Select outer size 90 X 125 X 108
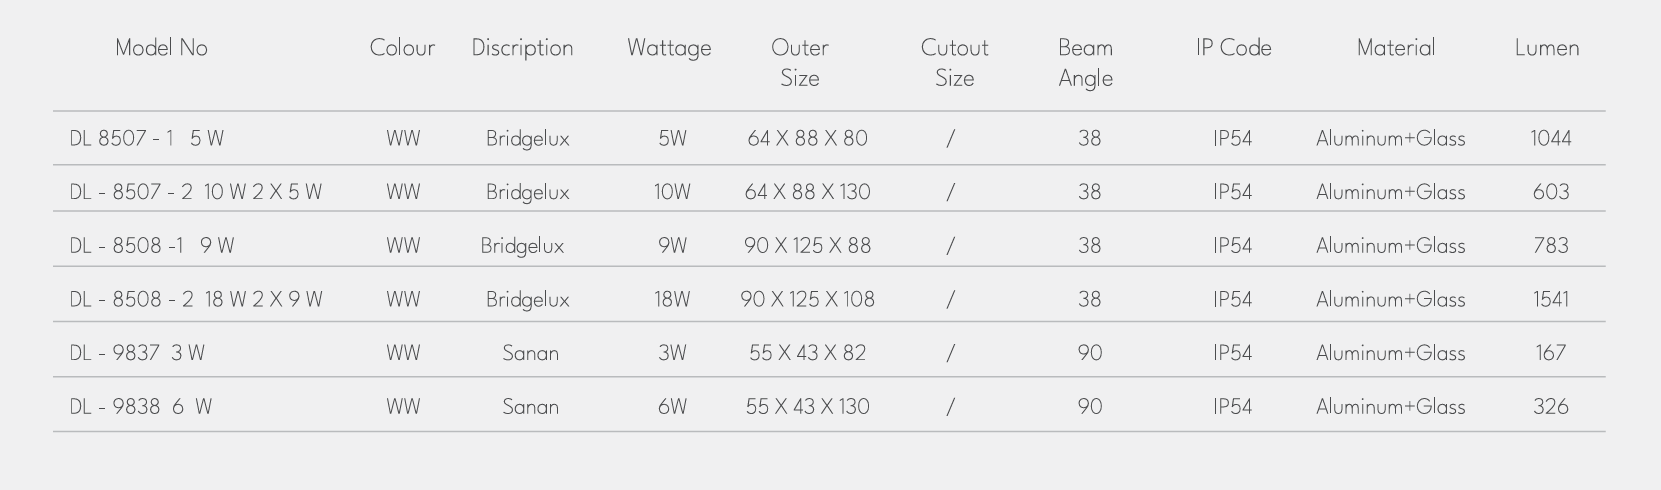The height and width of the screenshot is (490, 1661). (808, 300)
